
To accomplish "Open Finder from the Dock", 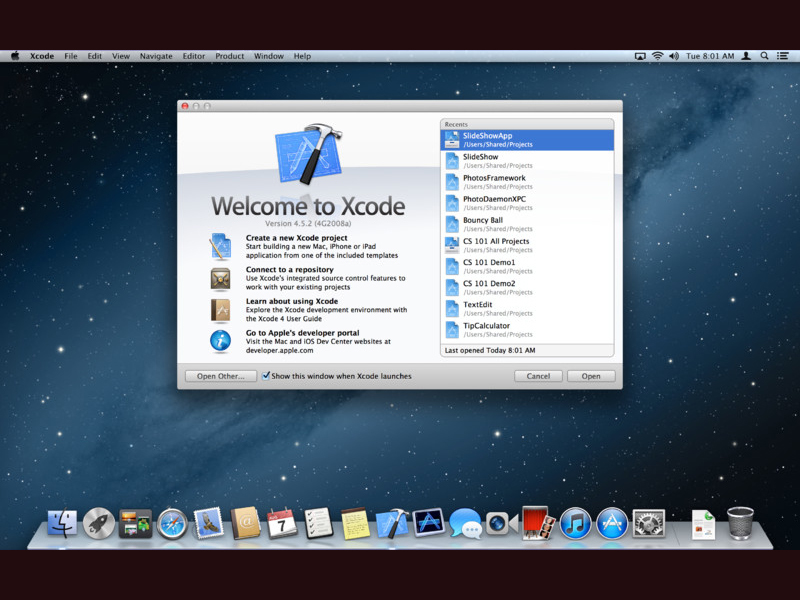I will pyautogui.click(x=62, y=523).
